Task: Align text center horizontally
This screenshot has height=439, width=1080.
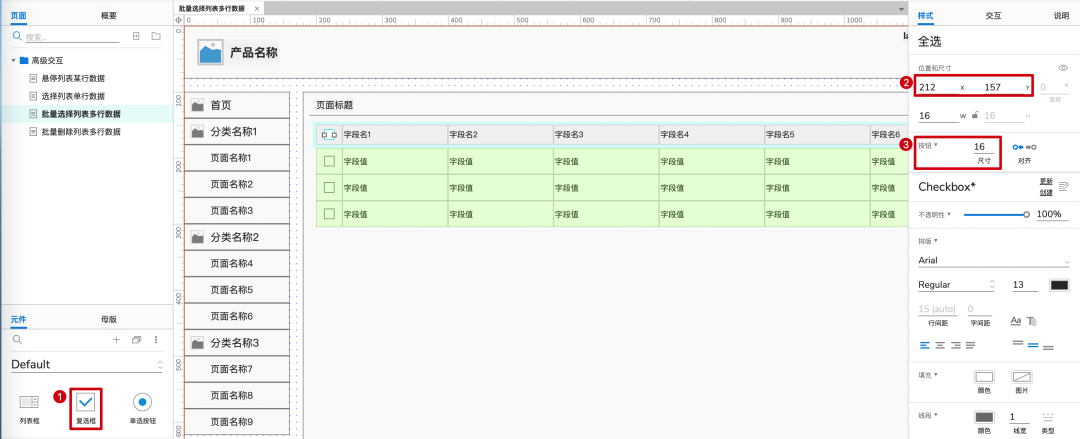Action: point(940,345)
